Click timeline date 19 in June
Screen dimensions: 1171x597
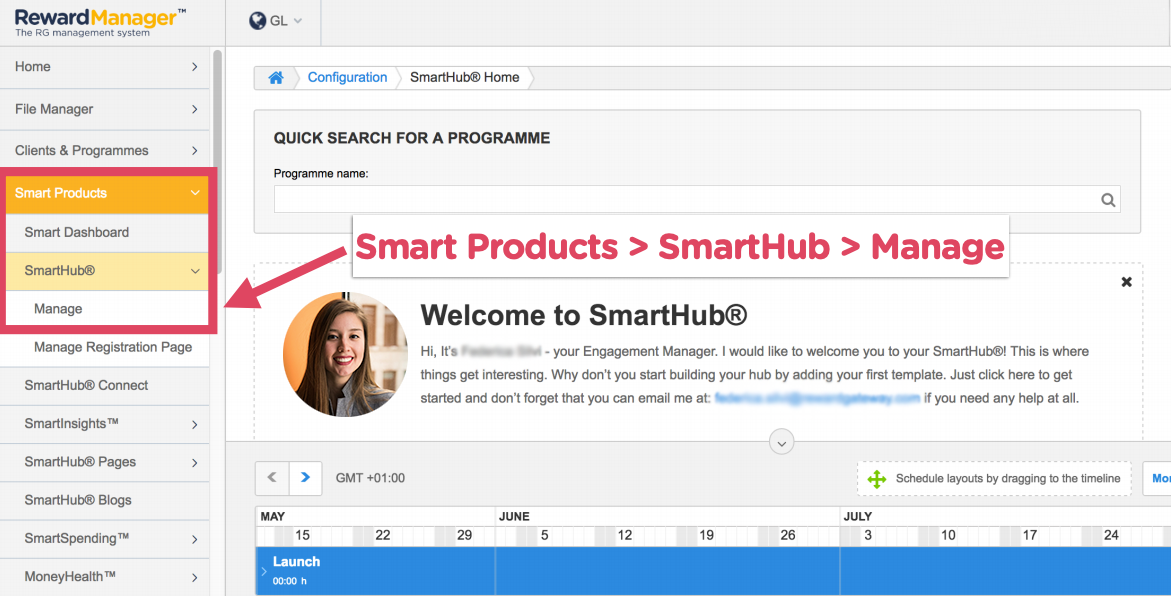click(x=706, y=536)
